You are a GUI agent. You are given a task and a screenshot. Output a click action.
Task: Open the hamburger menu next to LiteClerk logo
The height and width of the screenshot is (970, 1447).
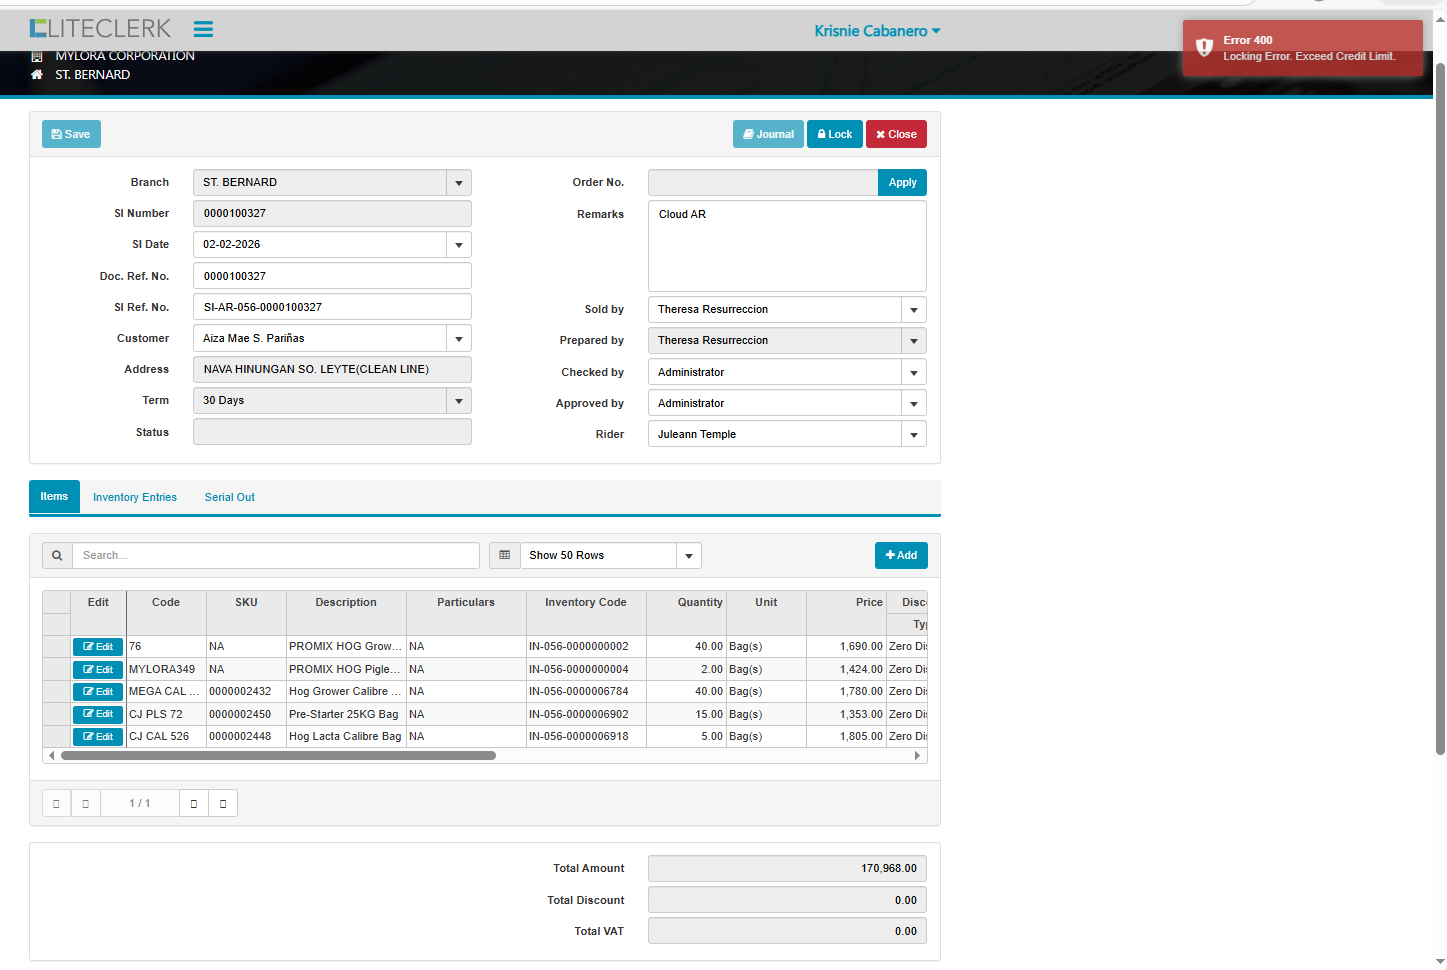click(203, 29)
